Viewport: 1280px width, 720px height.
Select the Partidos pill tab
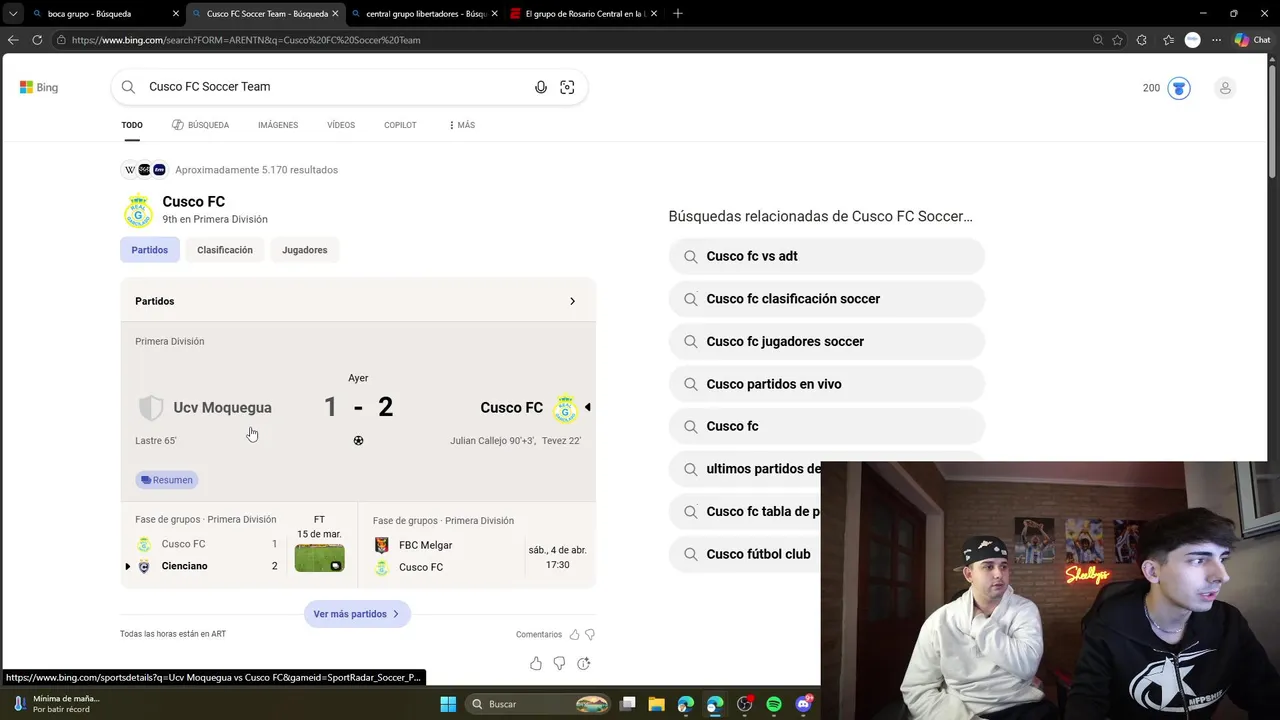pyautogui.click(x=150, y=250)
